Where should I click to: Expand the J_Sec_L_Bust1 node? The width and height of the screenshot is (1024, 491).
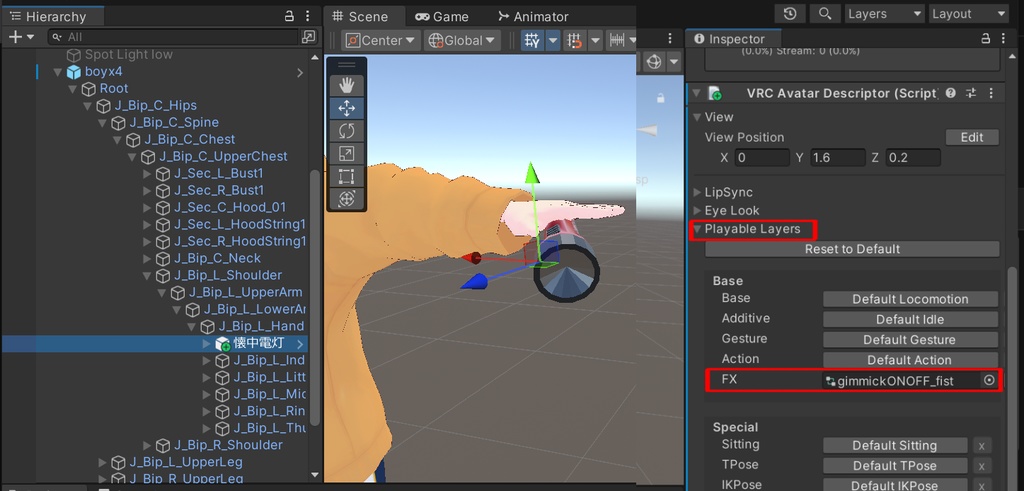pyautogui.click(x=147, y=174)
